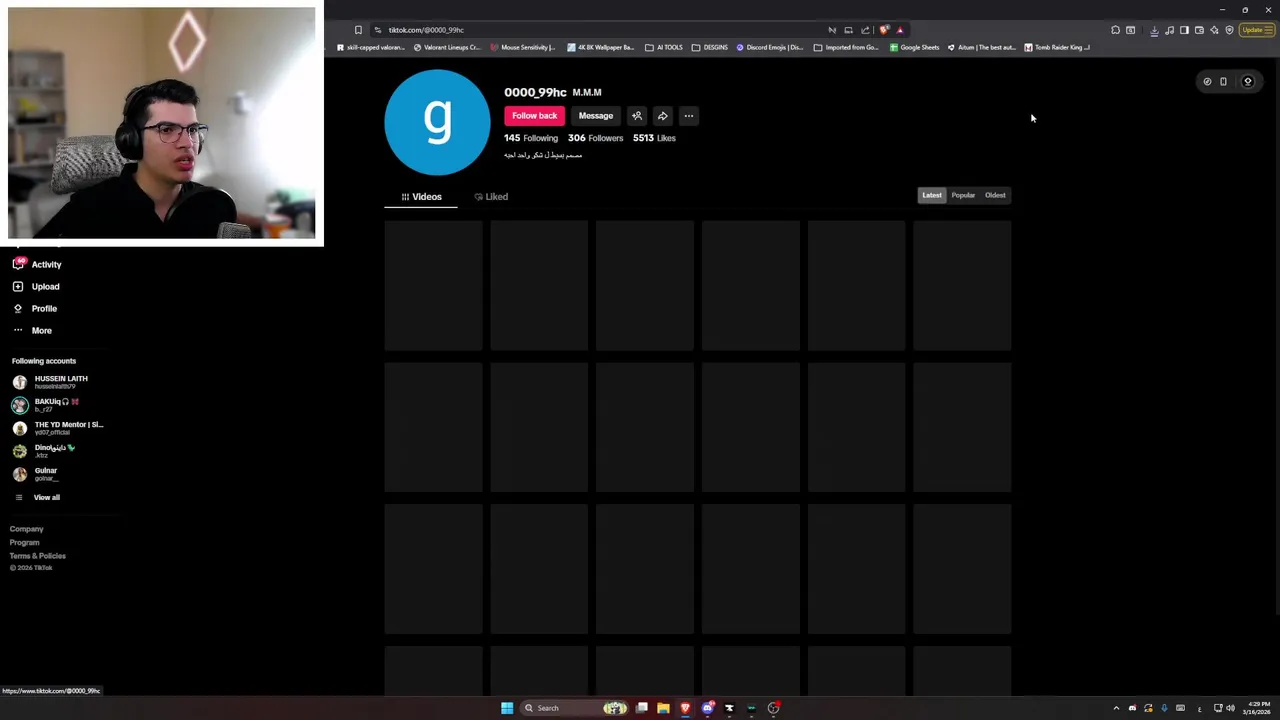Open Message for 0000_99hc
1280x720 pixels.
[595, 116]
